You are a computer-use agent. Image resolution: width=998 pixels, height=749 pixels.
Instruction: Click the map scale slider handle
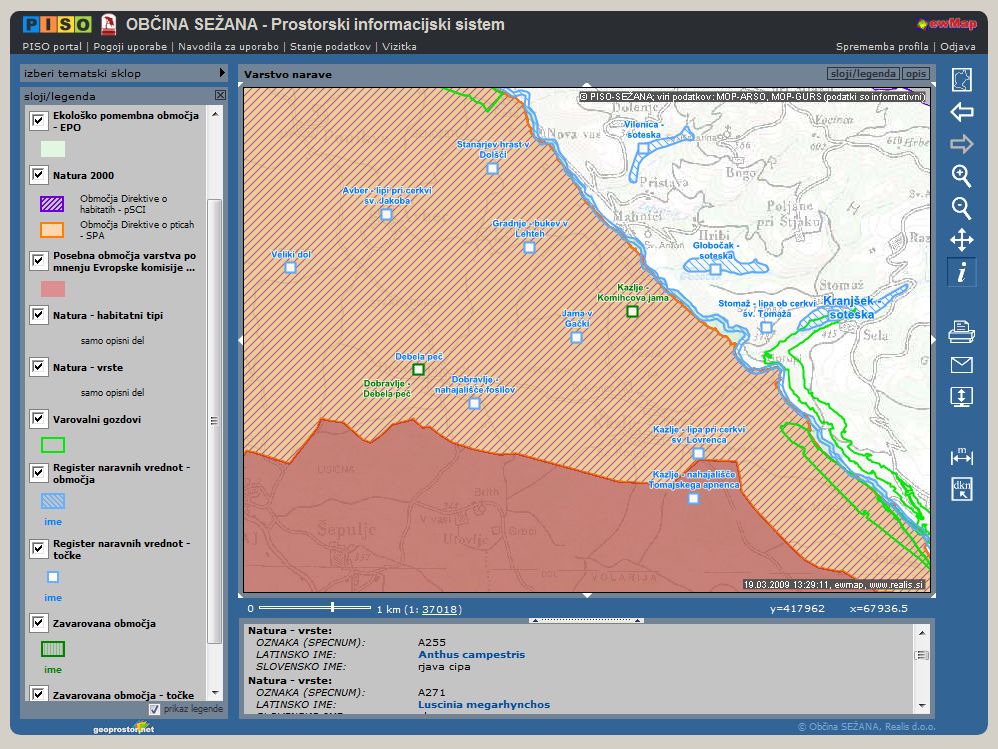[332, 607]
